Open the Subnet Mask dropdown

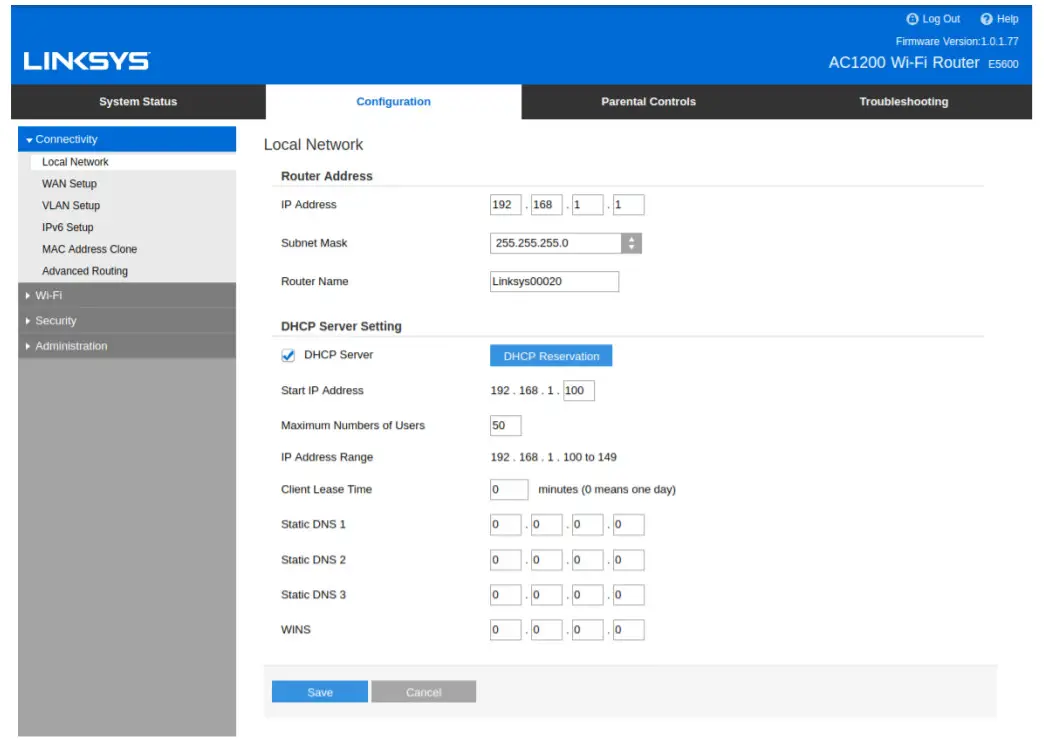(631, 242)
